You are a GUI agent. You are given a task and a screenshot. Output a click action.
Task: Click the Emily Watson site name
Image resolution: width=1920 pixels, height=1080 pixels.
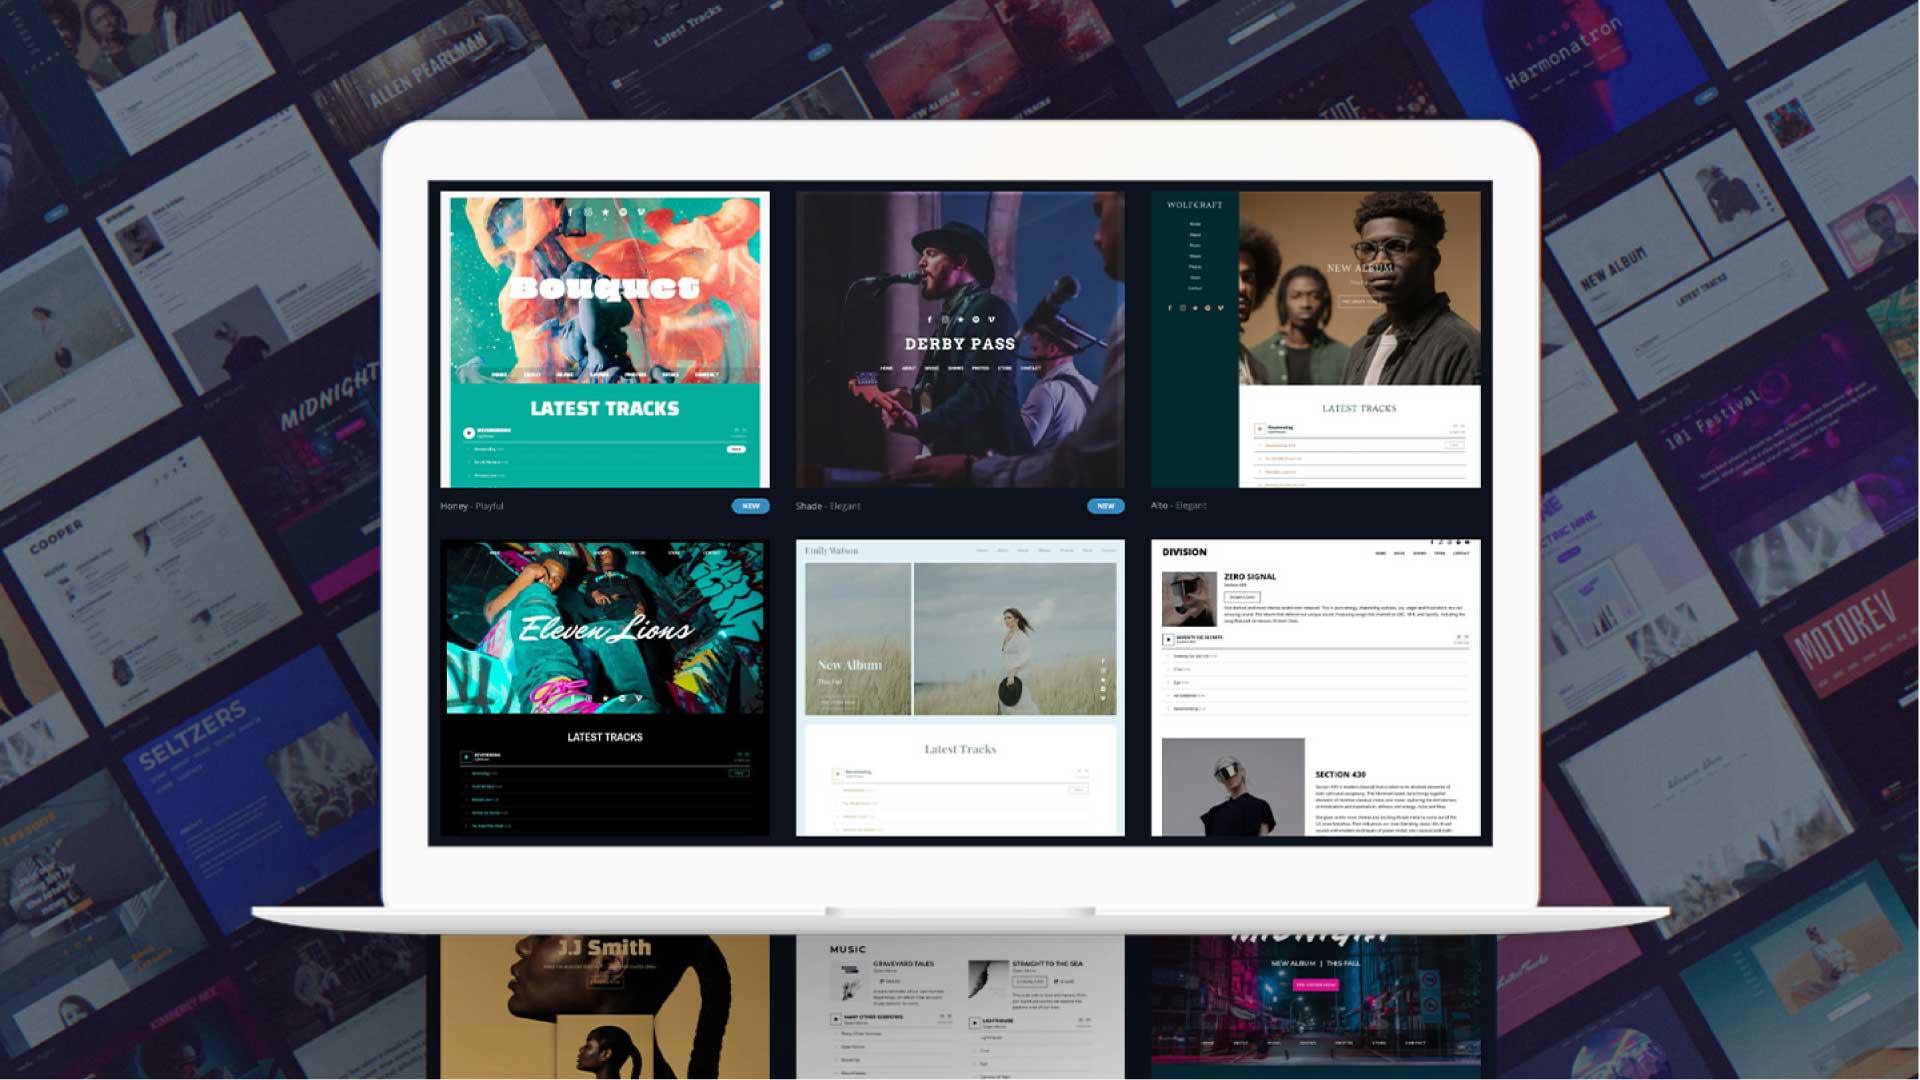[x=831, y=551]
